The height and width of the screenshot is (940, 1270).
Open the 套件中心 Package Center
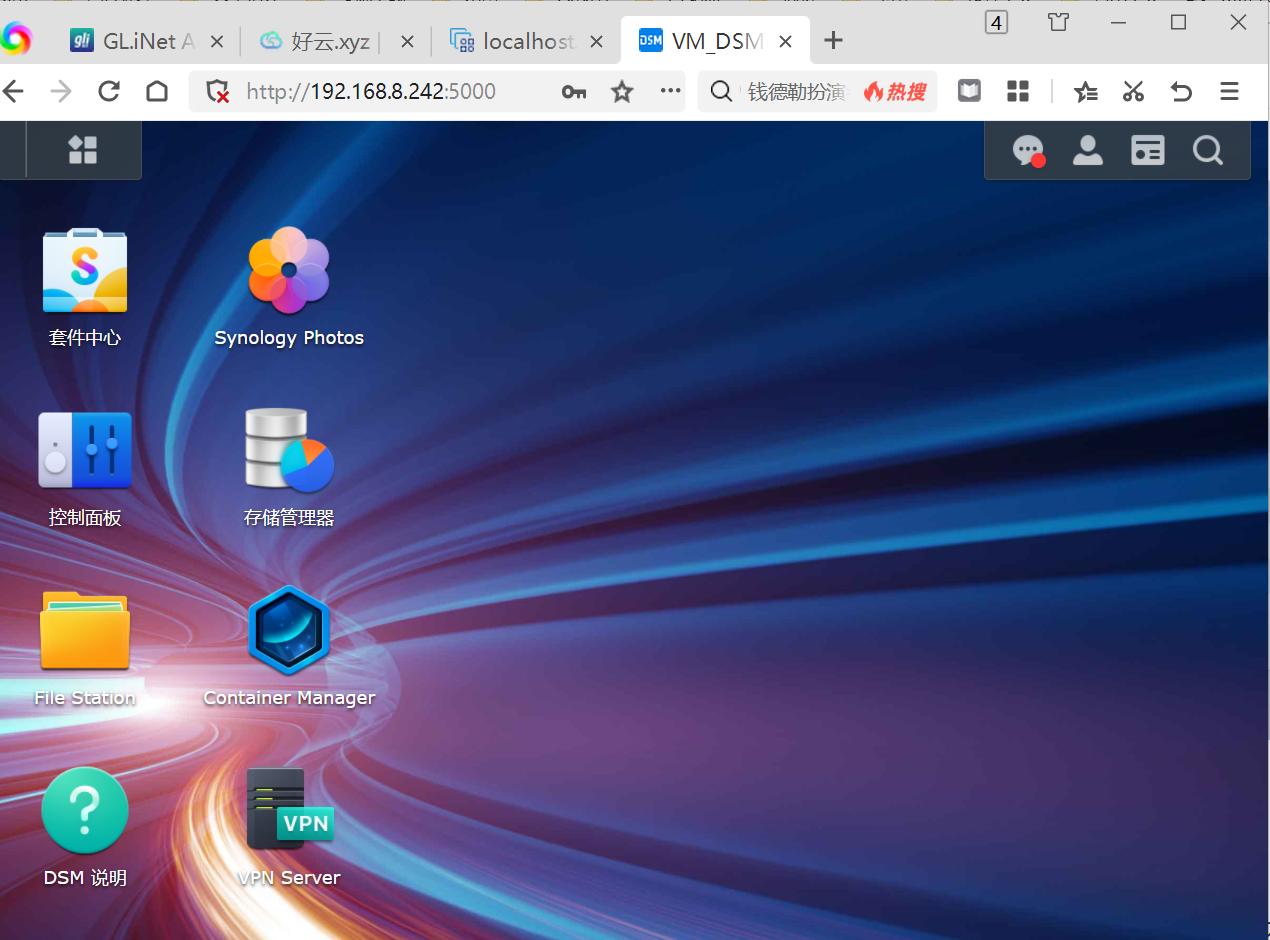pyautogui.click(x=85, y=270)
